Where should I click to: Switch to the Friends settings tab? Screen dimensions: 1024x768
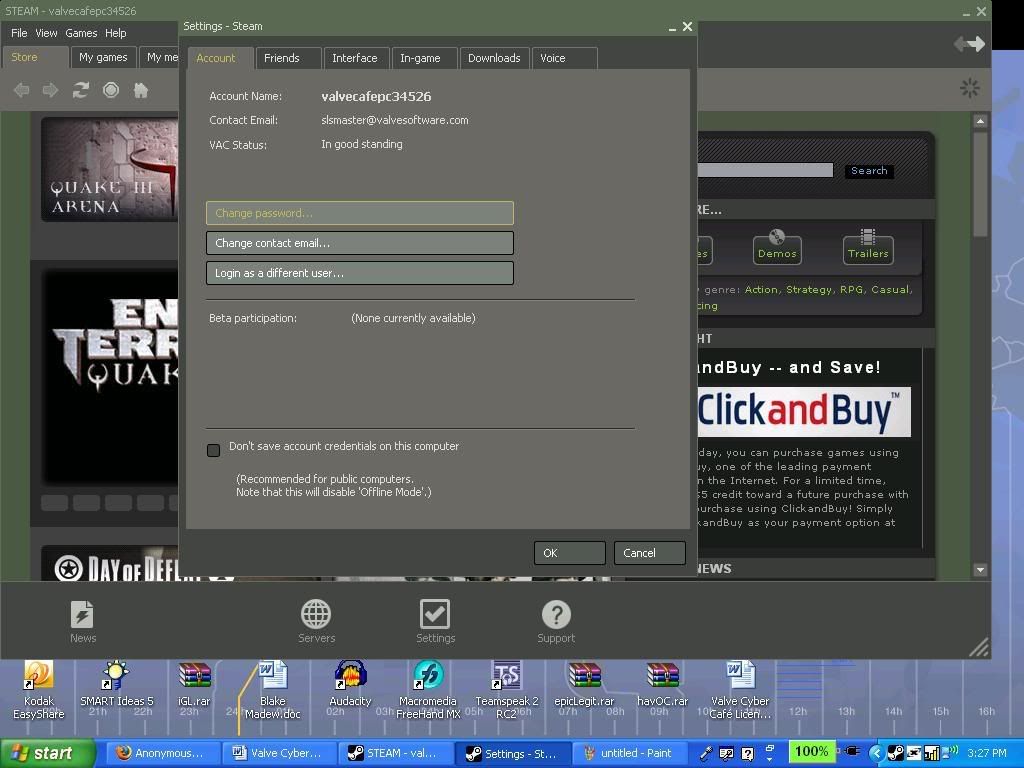point(282,58)
